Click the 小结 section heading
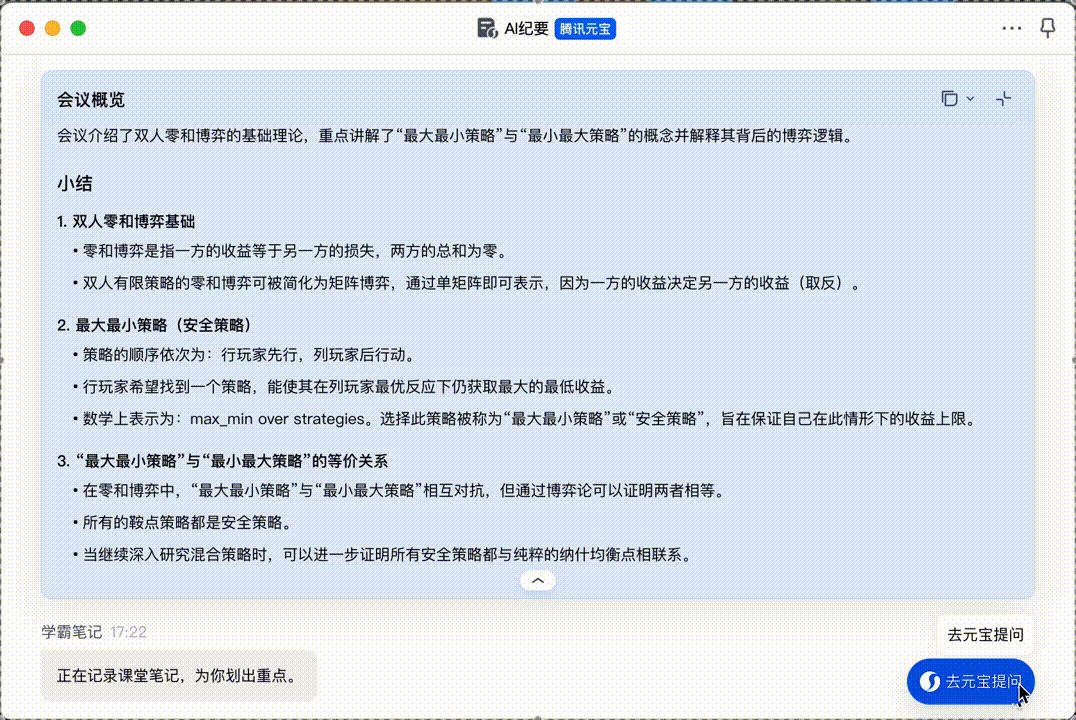This screenshot has height=720, width=1076. (x=75, y=184)
